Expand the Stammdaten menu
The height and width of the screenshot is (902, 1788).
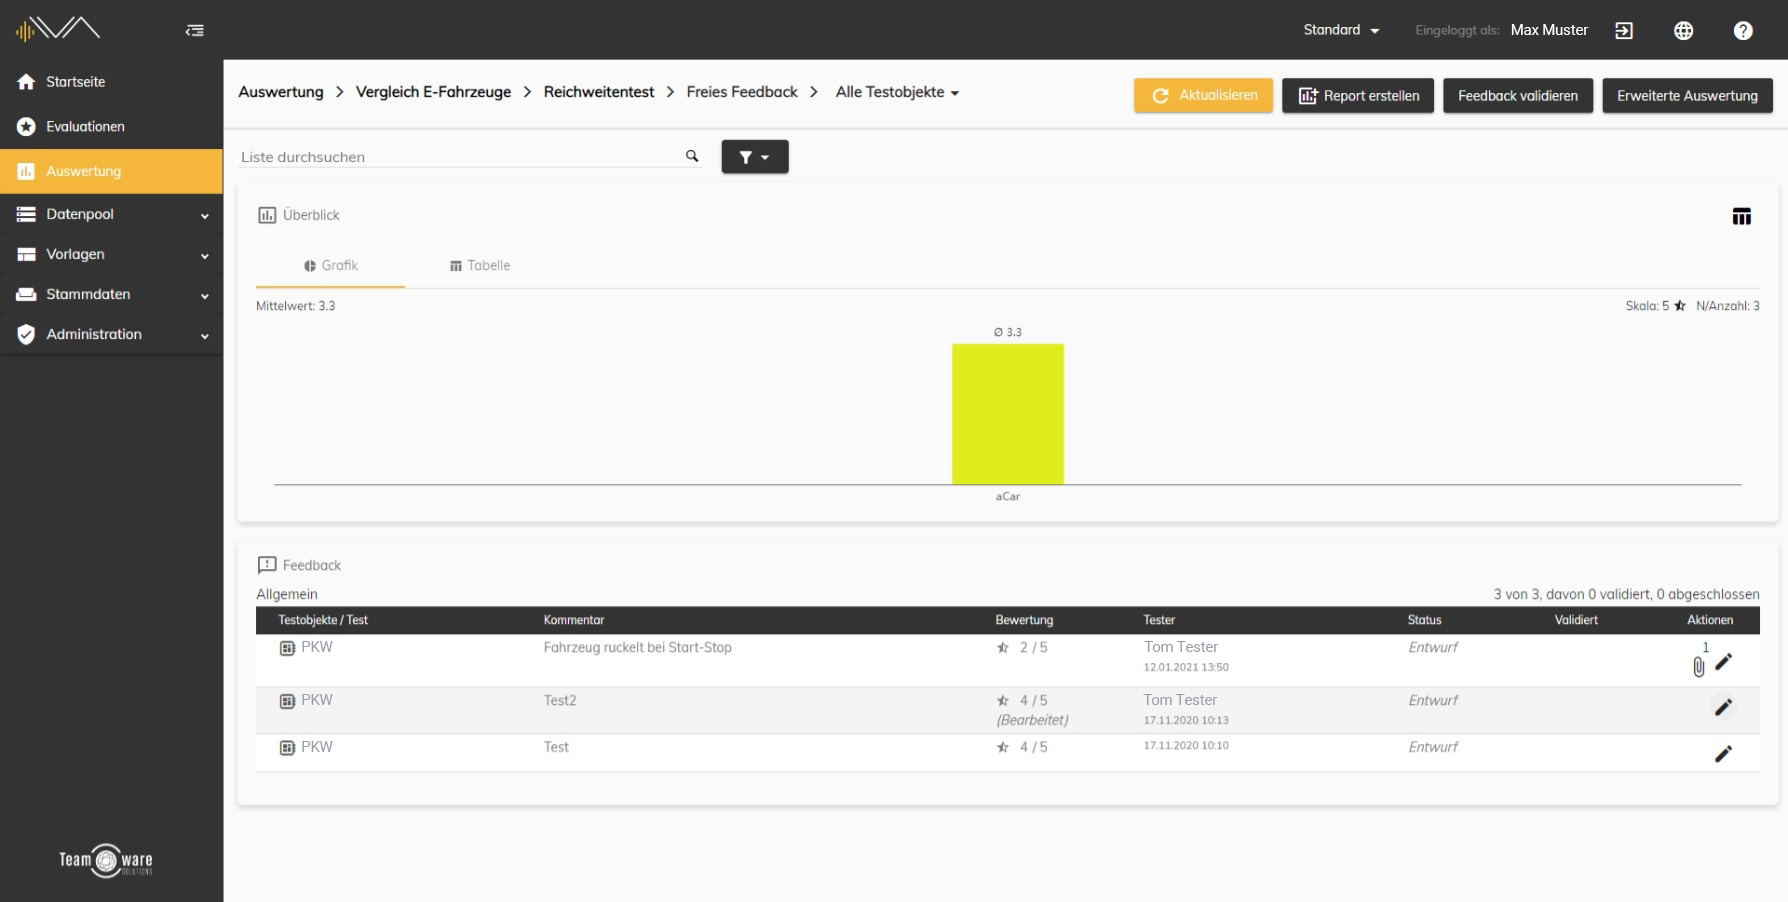[111, 294]
